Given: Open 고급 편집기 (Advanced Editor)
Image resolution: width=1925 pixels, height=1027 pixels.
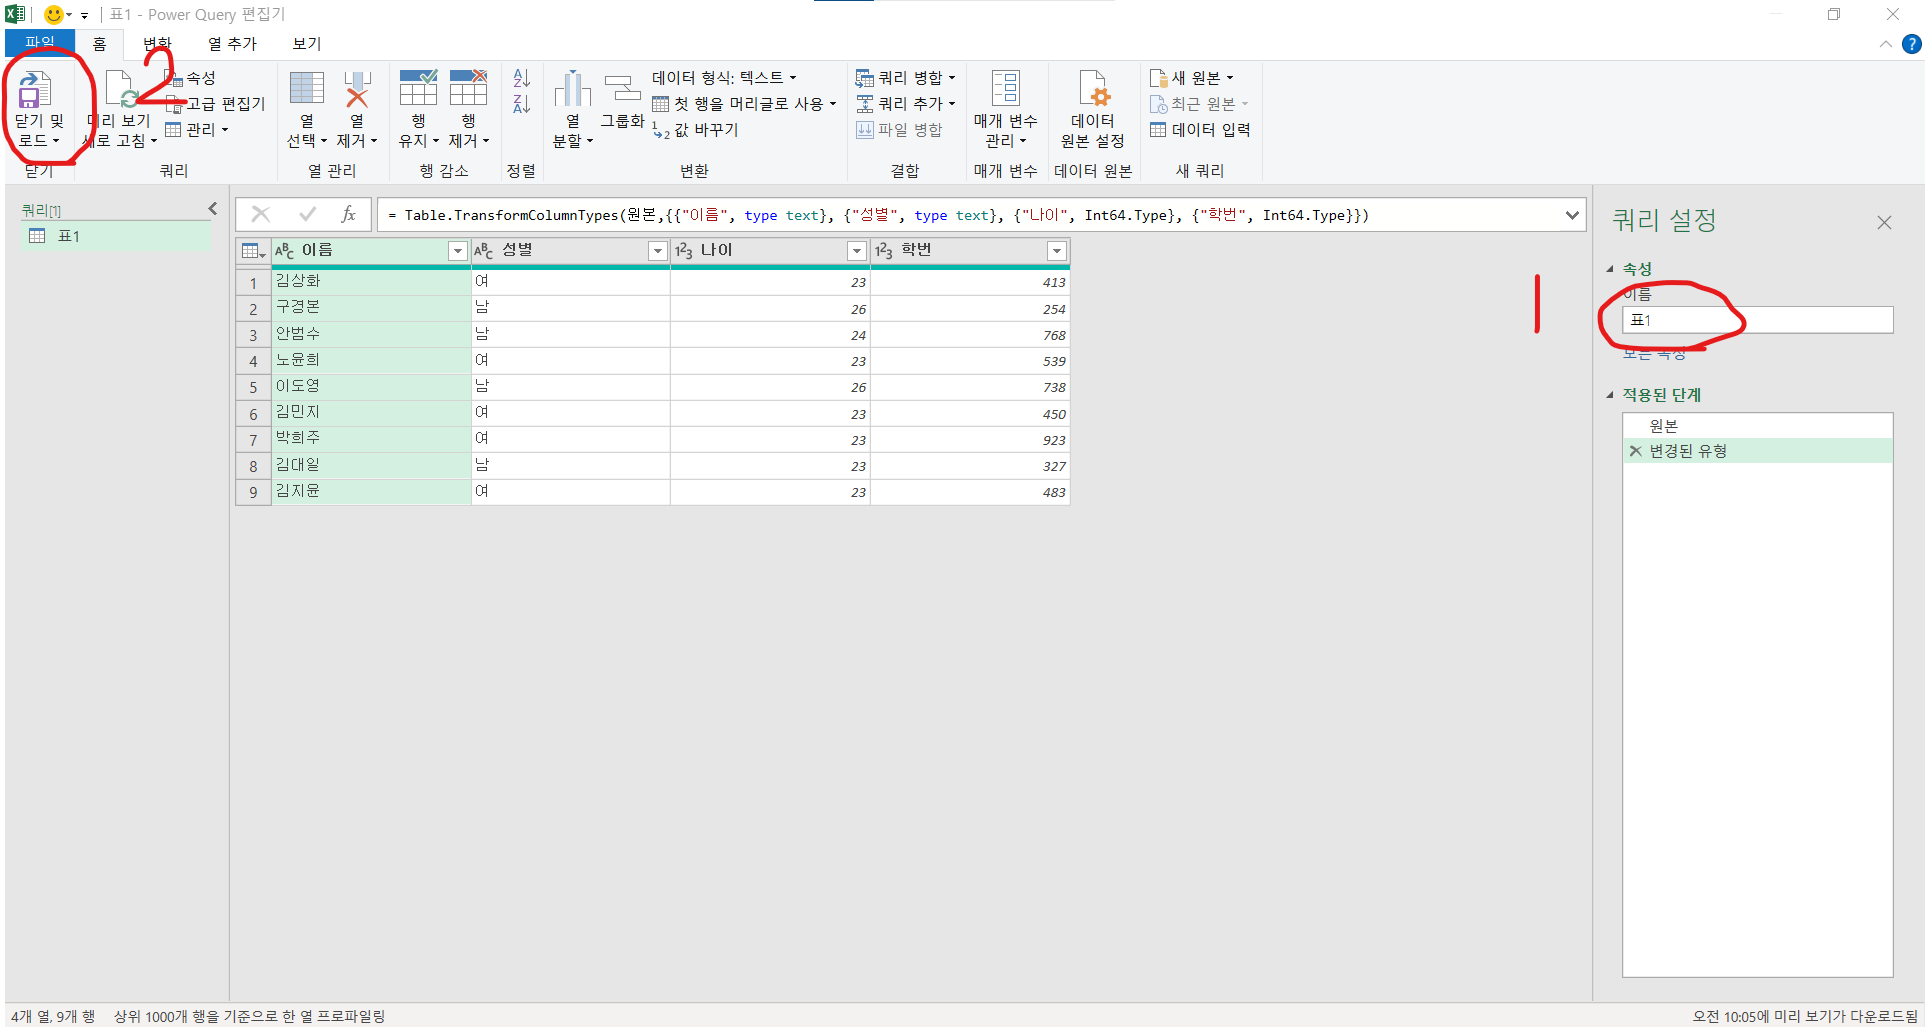Looking at the screenshot, I should (x=216, y=104).
